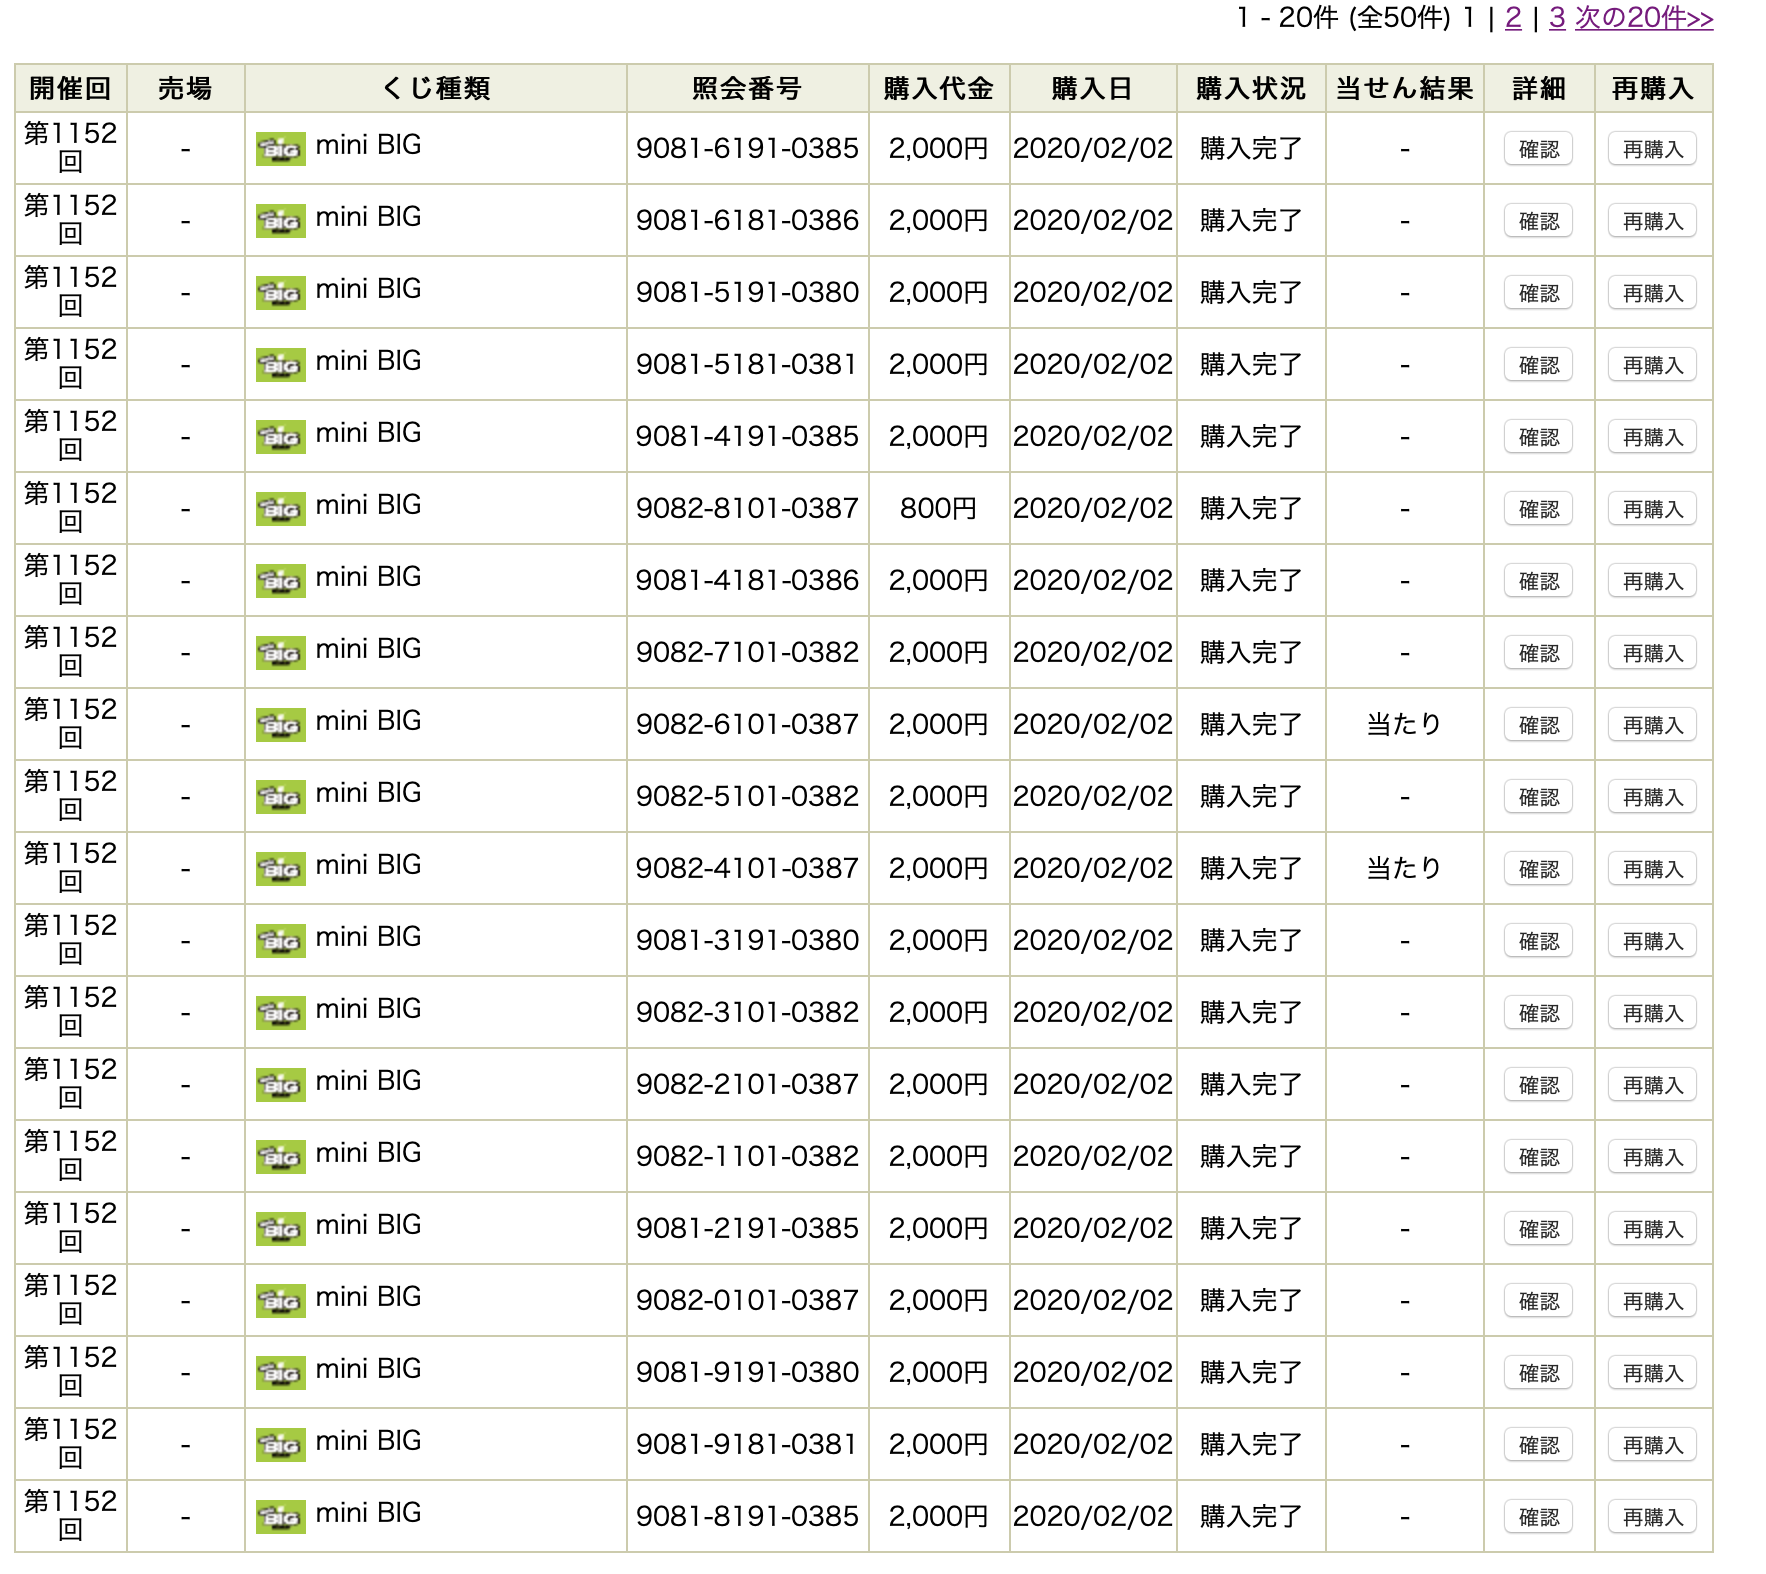Image resolution: width=1766 pixels, height=1574 pixels.
Task: Repurchase ticket 9081-6181-0386
Action: pyautogui.click(x=1652, y=221)
